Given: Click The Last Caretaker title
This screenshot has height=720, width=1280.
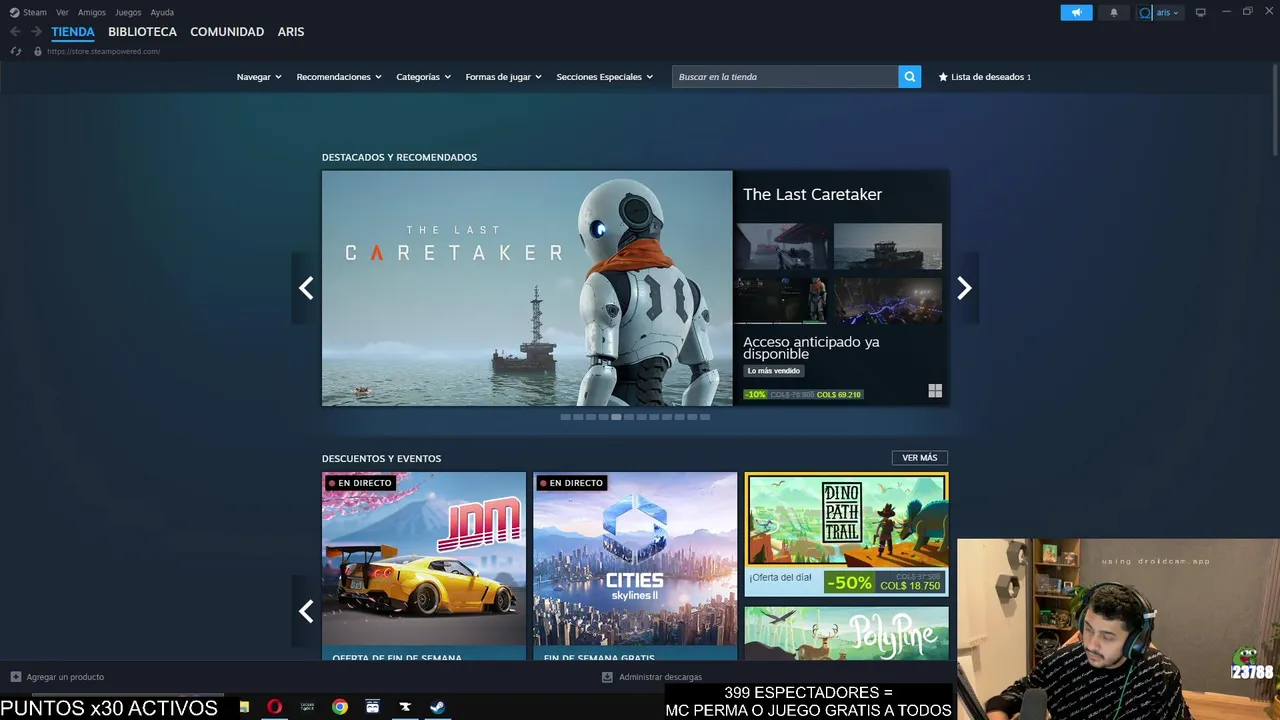Looking at the screenshot, I should 812,195.
